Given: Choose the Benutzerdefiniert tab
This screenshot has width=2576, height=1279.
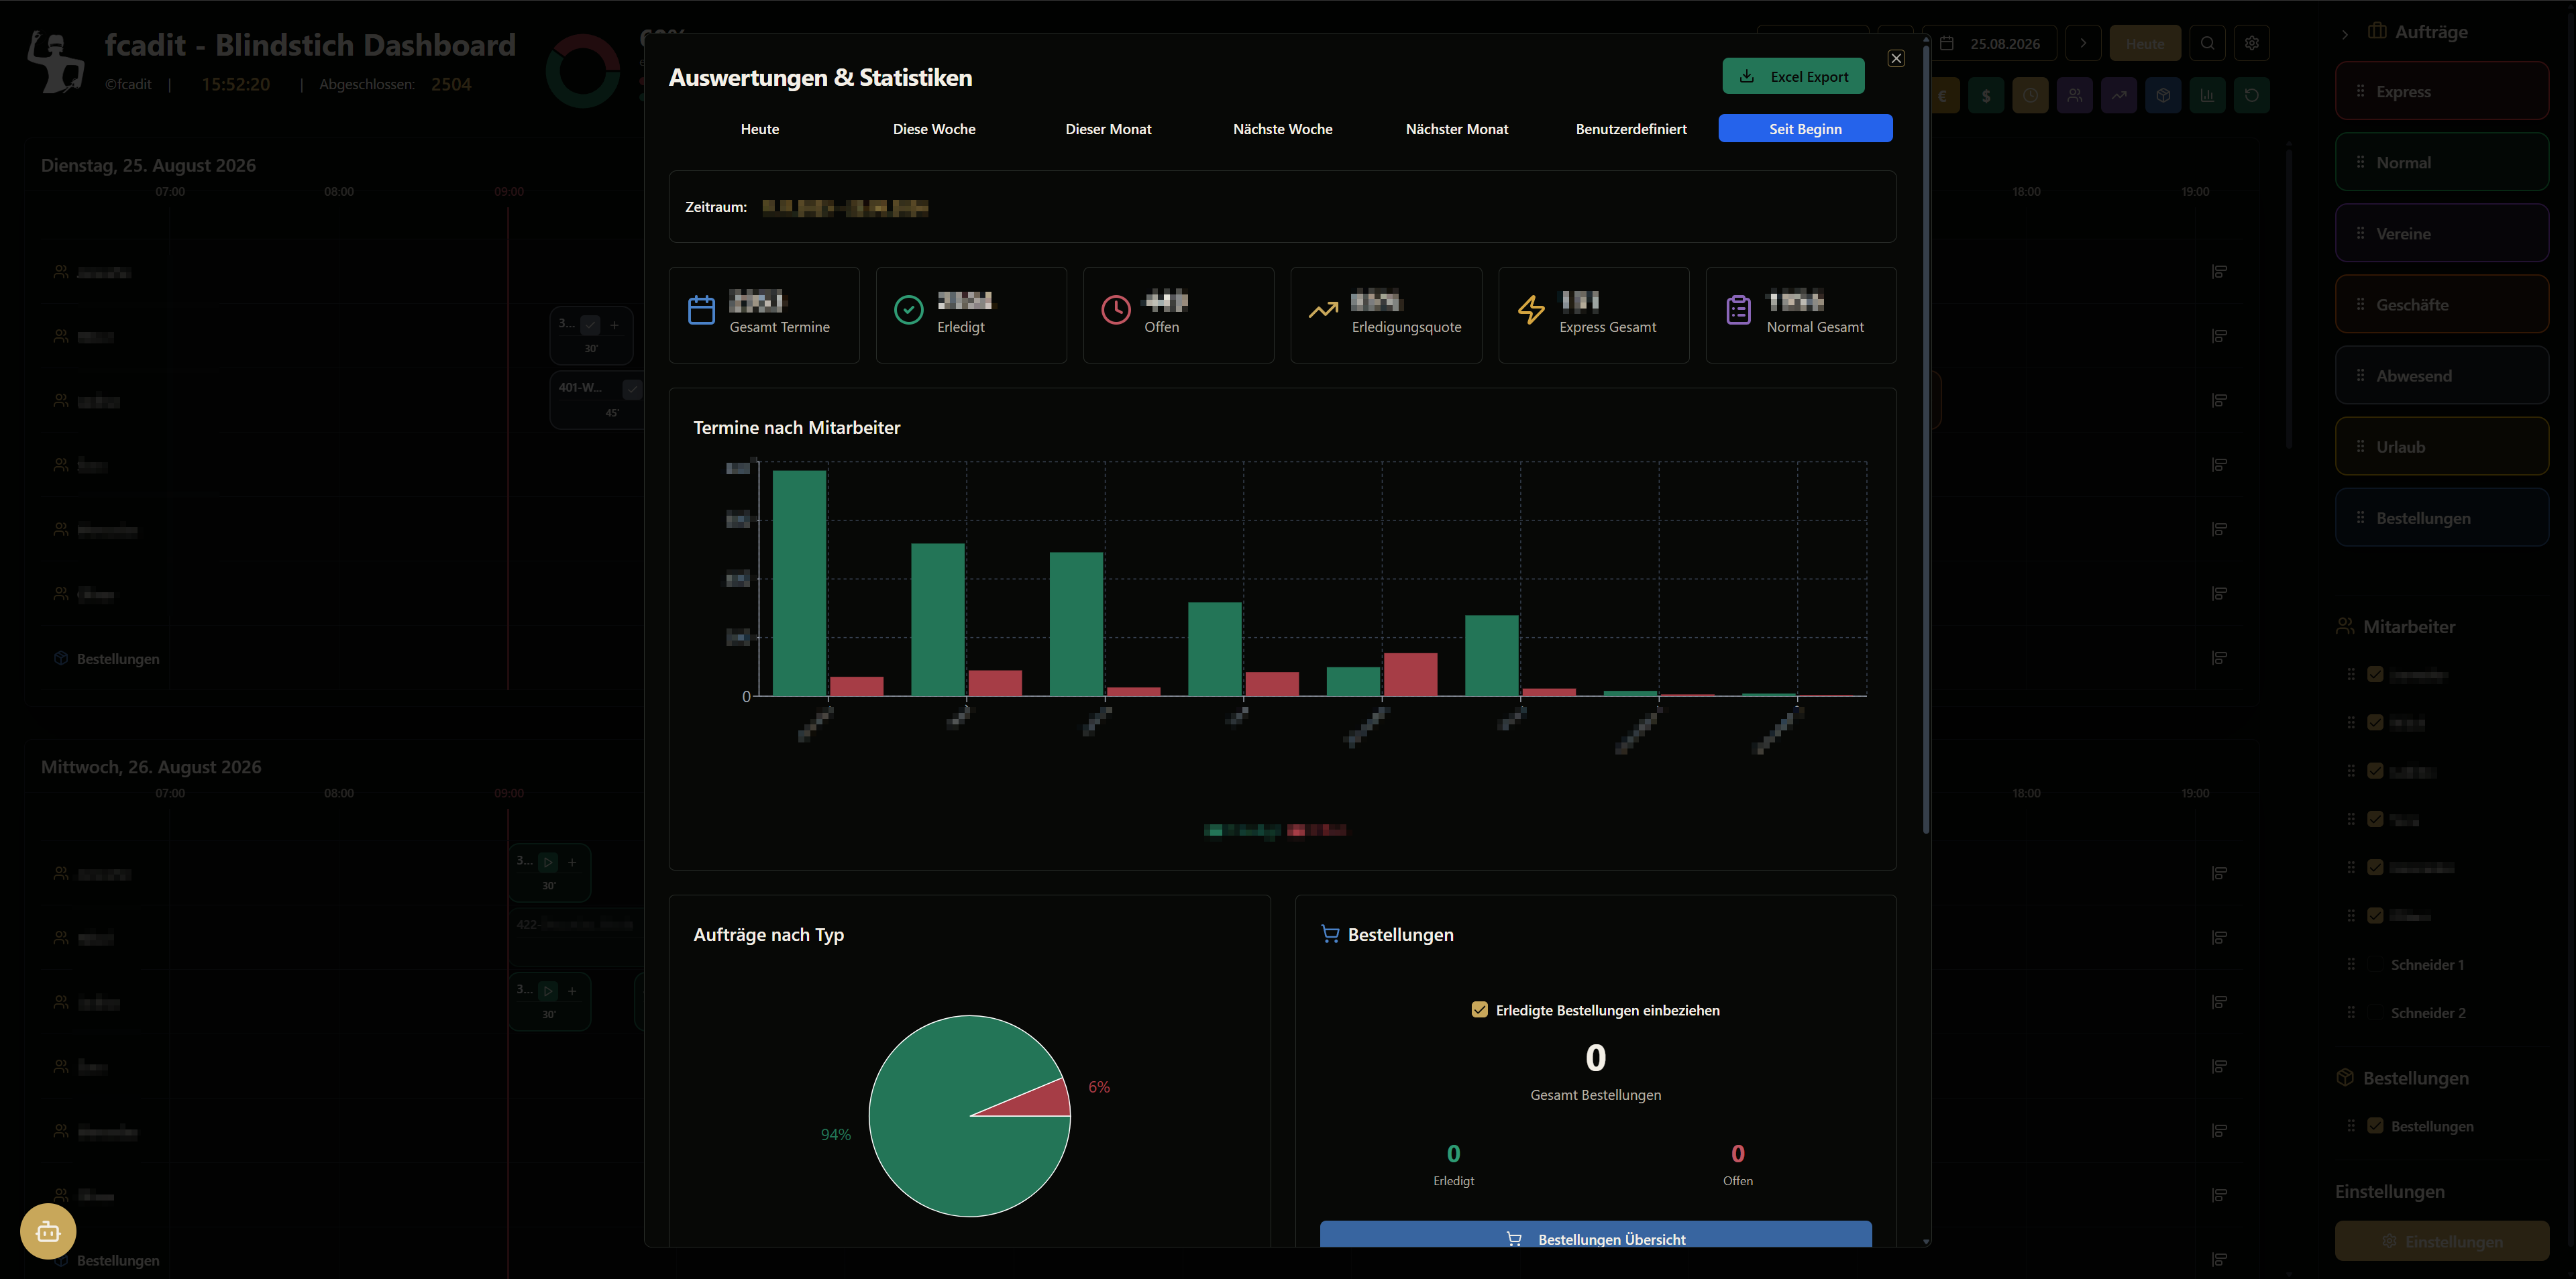Looking at the screenshot, I should click(x=1630, y=128).
